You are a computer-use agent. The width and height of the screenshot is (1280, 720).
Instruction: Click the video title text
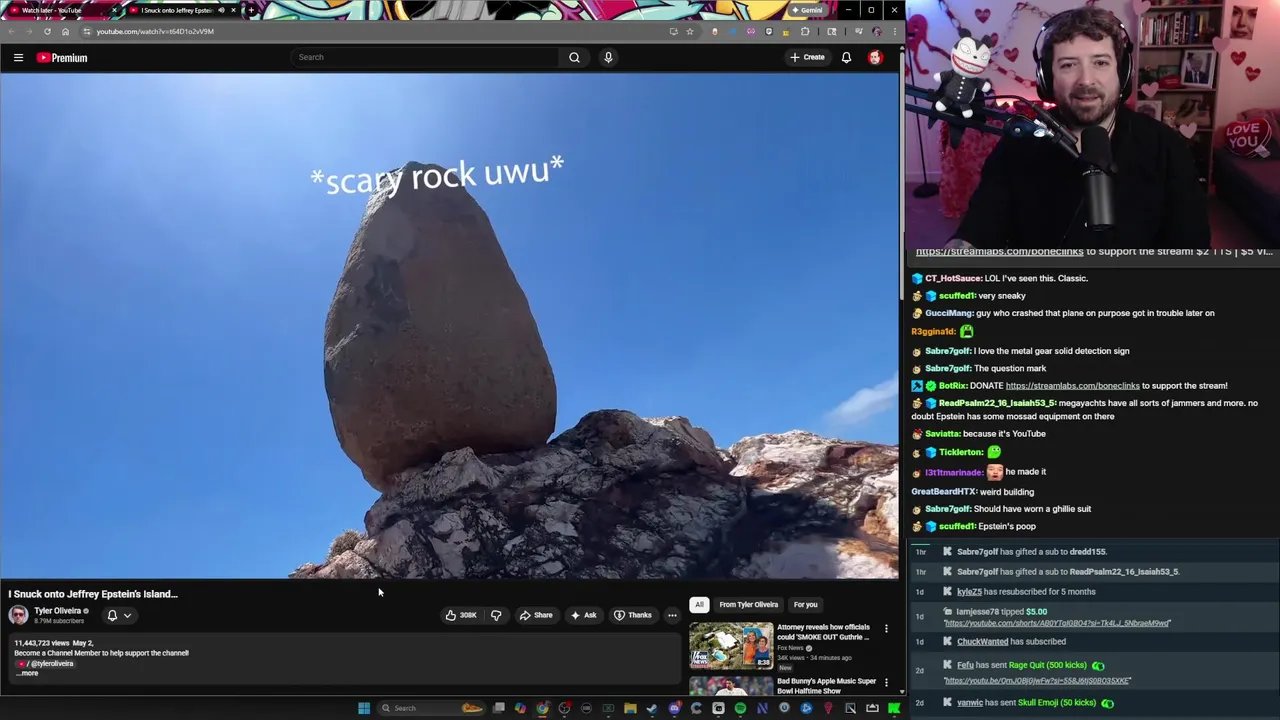[x=93, y=594]
